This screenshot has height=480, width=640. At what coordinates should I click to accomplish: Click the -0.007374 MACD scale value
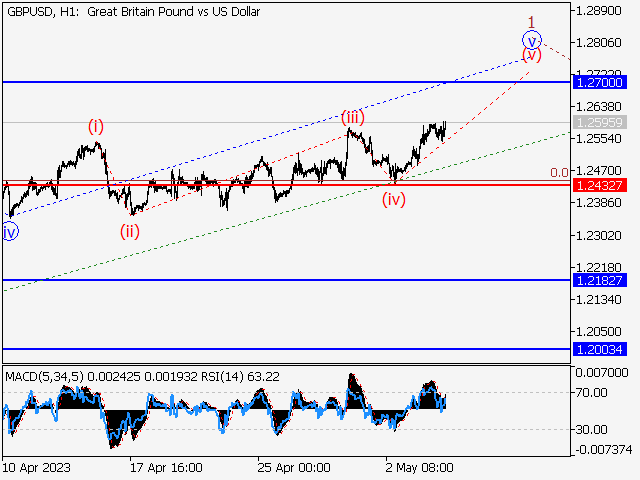pyautogui.click(x=603, y=450)
